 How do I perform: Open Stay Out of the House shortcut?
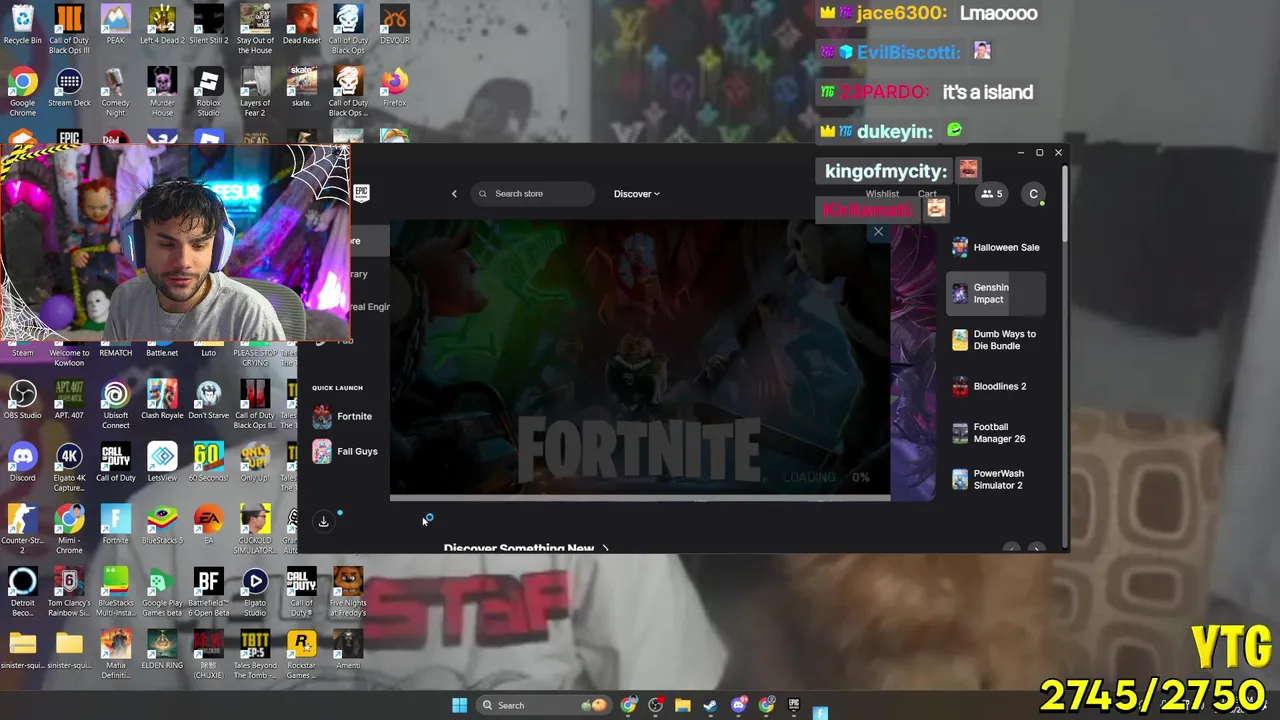tap(255, 30)
